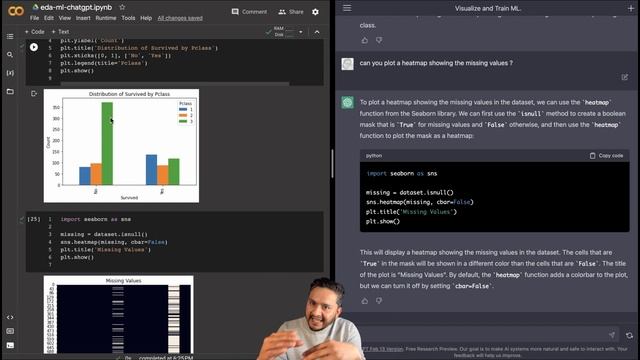Image resolution: width=640 pixels, height=360 pixels.
Task: Click the green Pclass 3 legend swatch
Action: [x=183, y=121]
